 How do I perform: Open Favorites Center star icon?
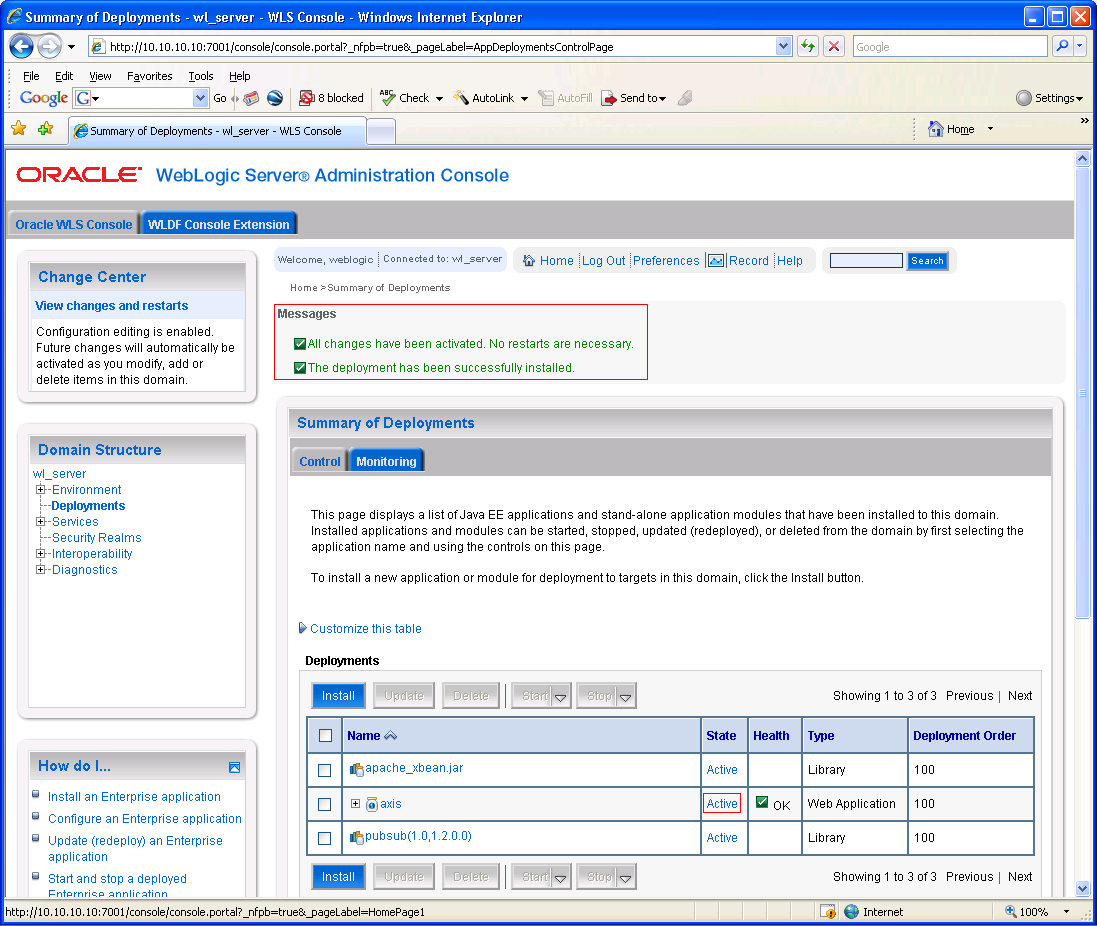tap(19, 129)
